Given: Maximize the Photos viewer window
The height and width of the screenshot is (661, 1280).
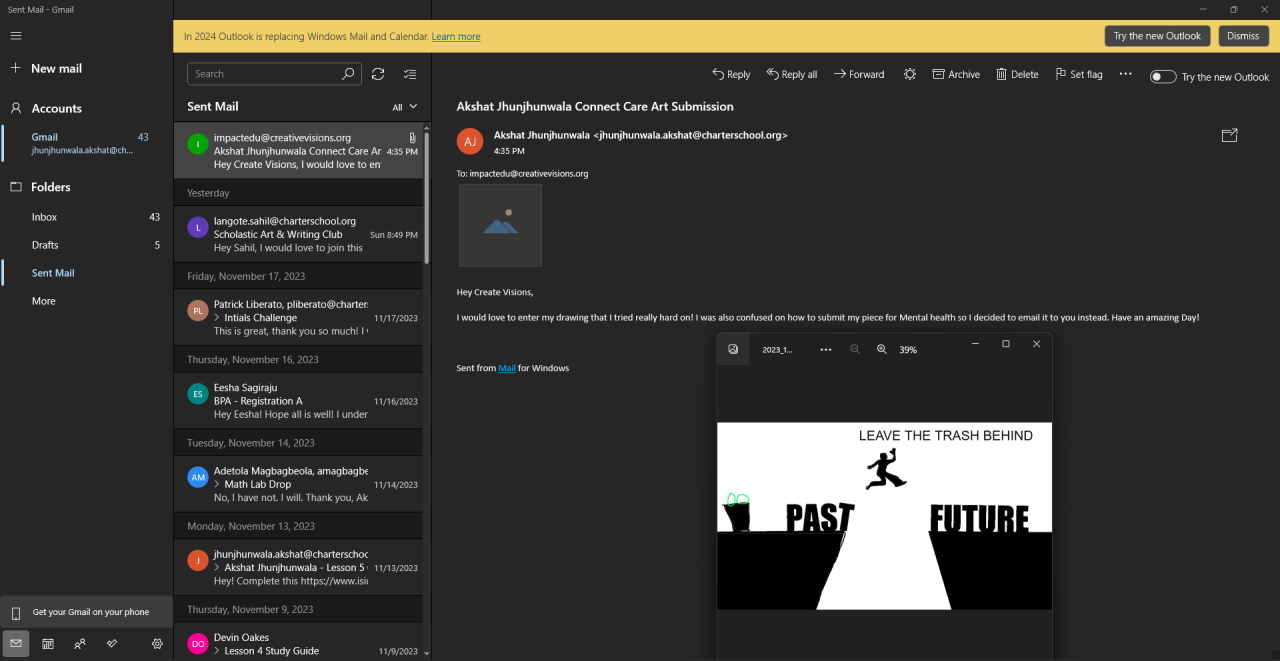Looking at the screenshot, I should point(1006,344).
